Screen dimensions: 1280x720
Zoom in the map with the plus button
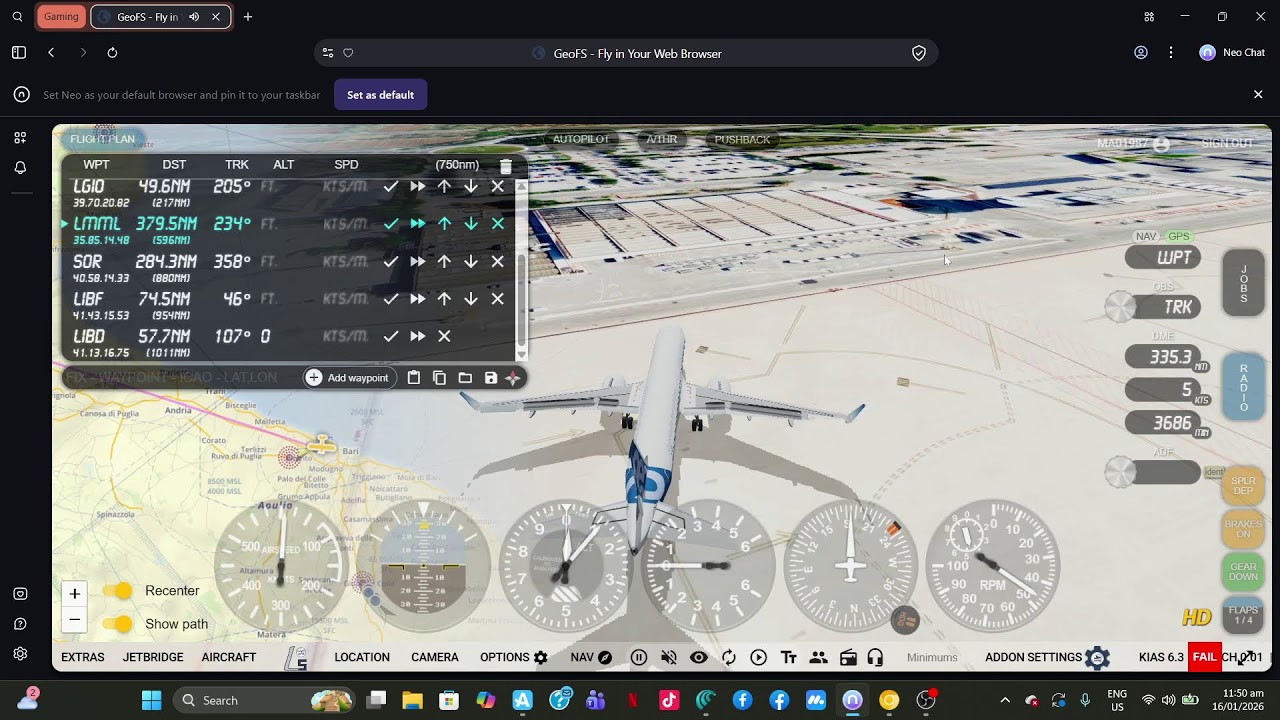[74, 594]
